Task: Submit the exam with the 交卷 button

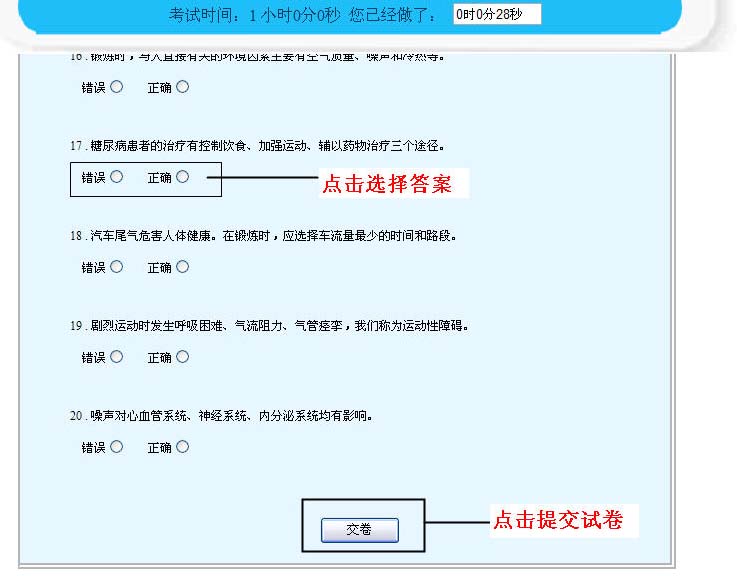Action: pyautogui.click(x=359, y=530)
